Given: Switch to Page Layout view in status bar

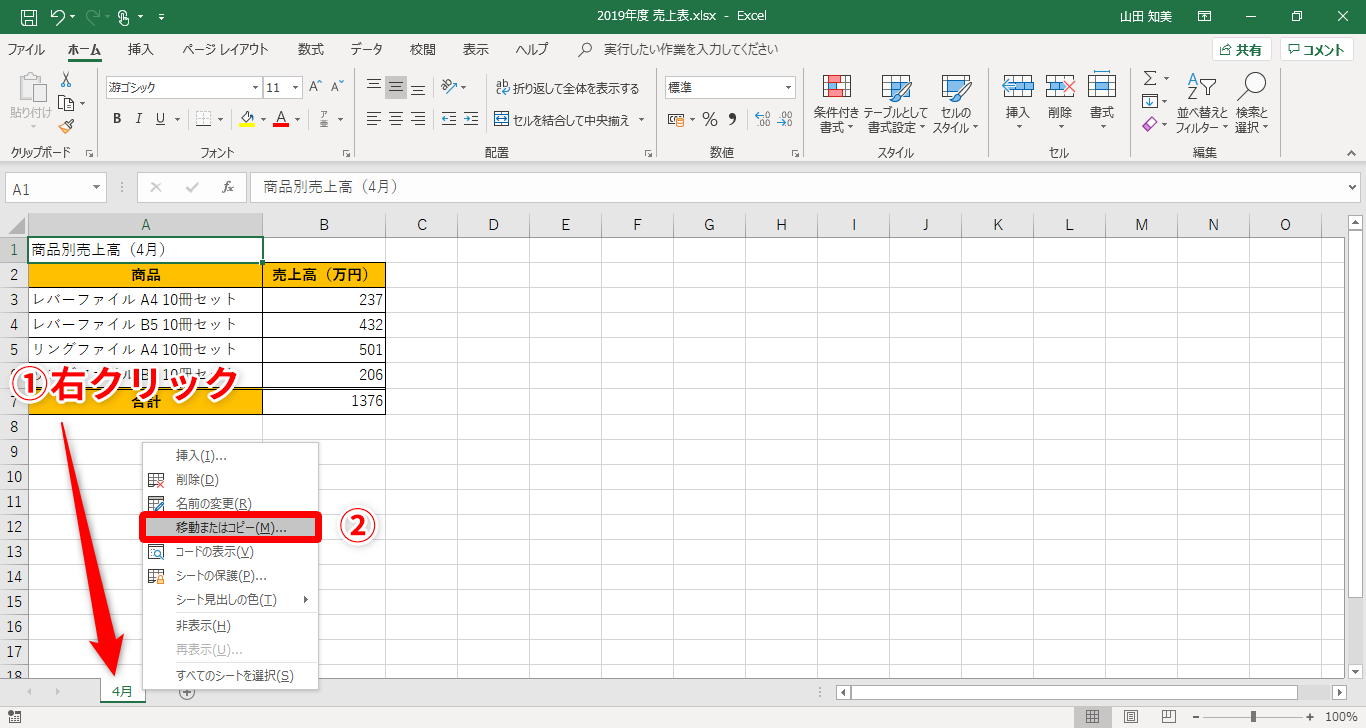Looking at the screenshot, I should (1130, 716).
